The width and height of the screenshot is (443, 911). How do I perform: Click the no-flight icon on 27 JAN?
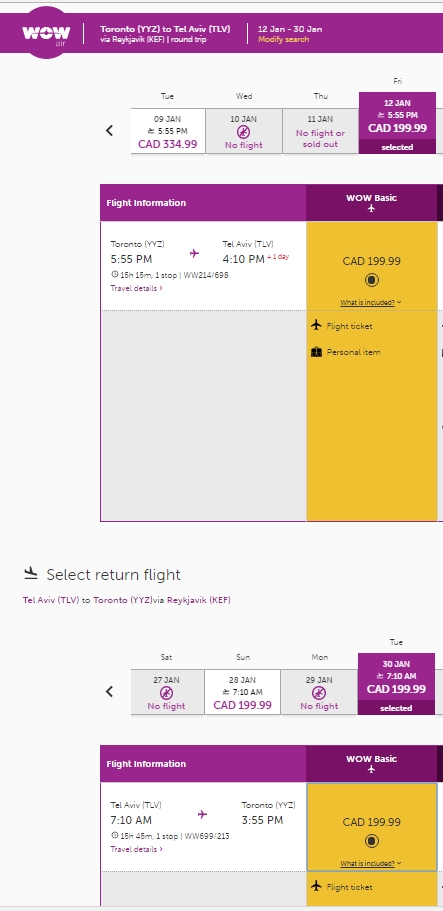[x=166, y=693]
